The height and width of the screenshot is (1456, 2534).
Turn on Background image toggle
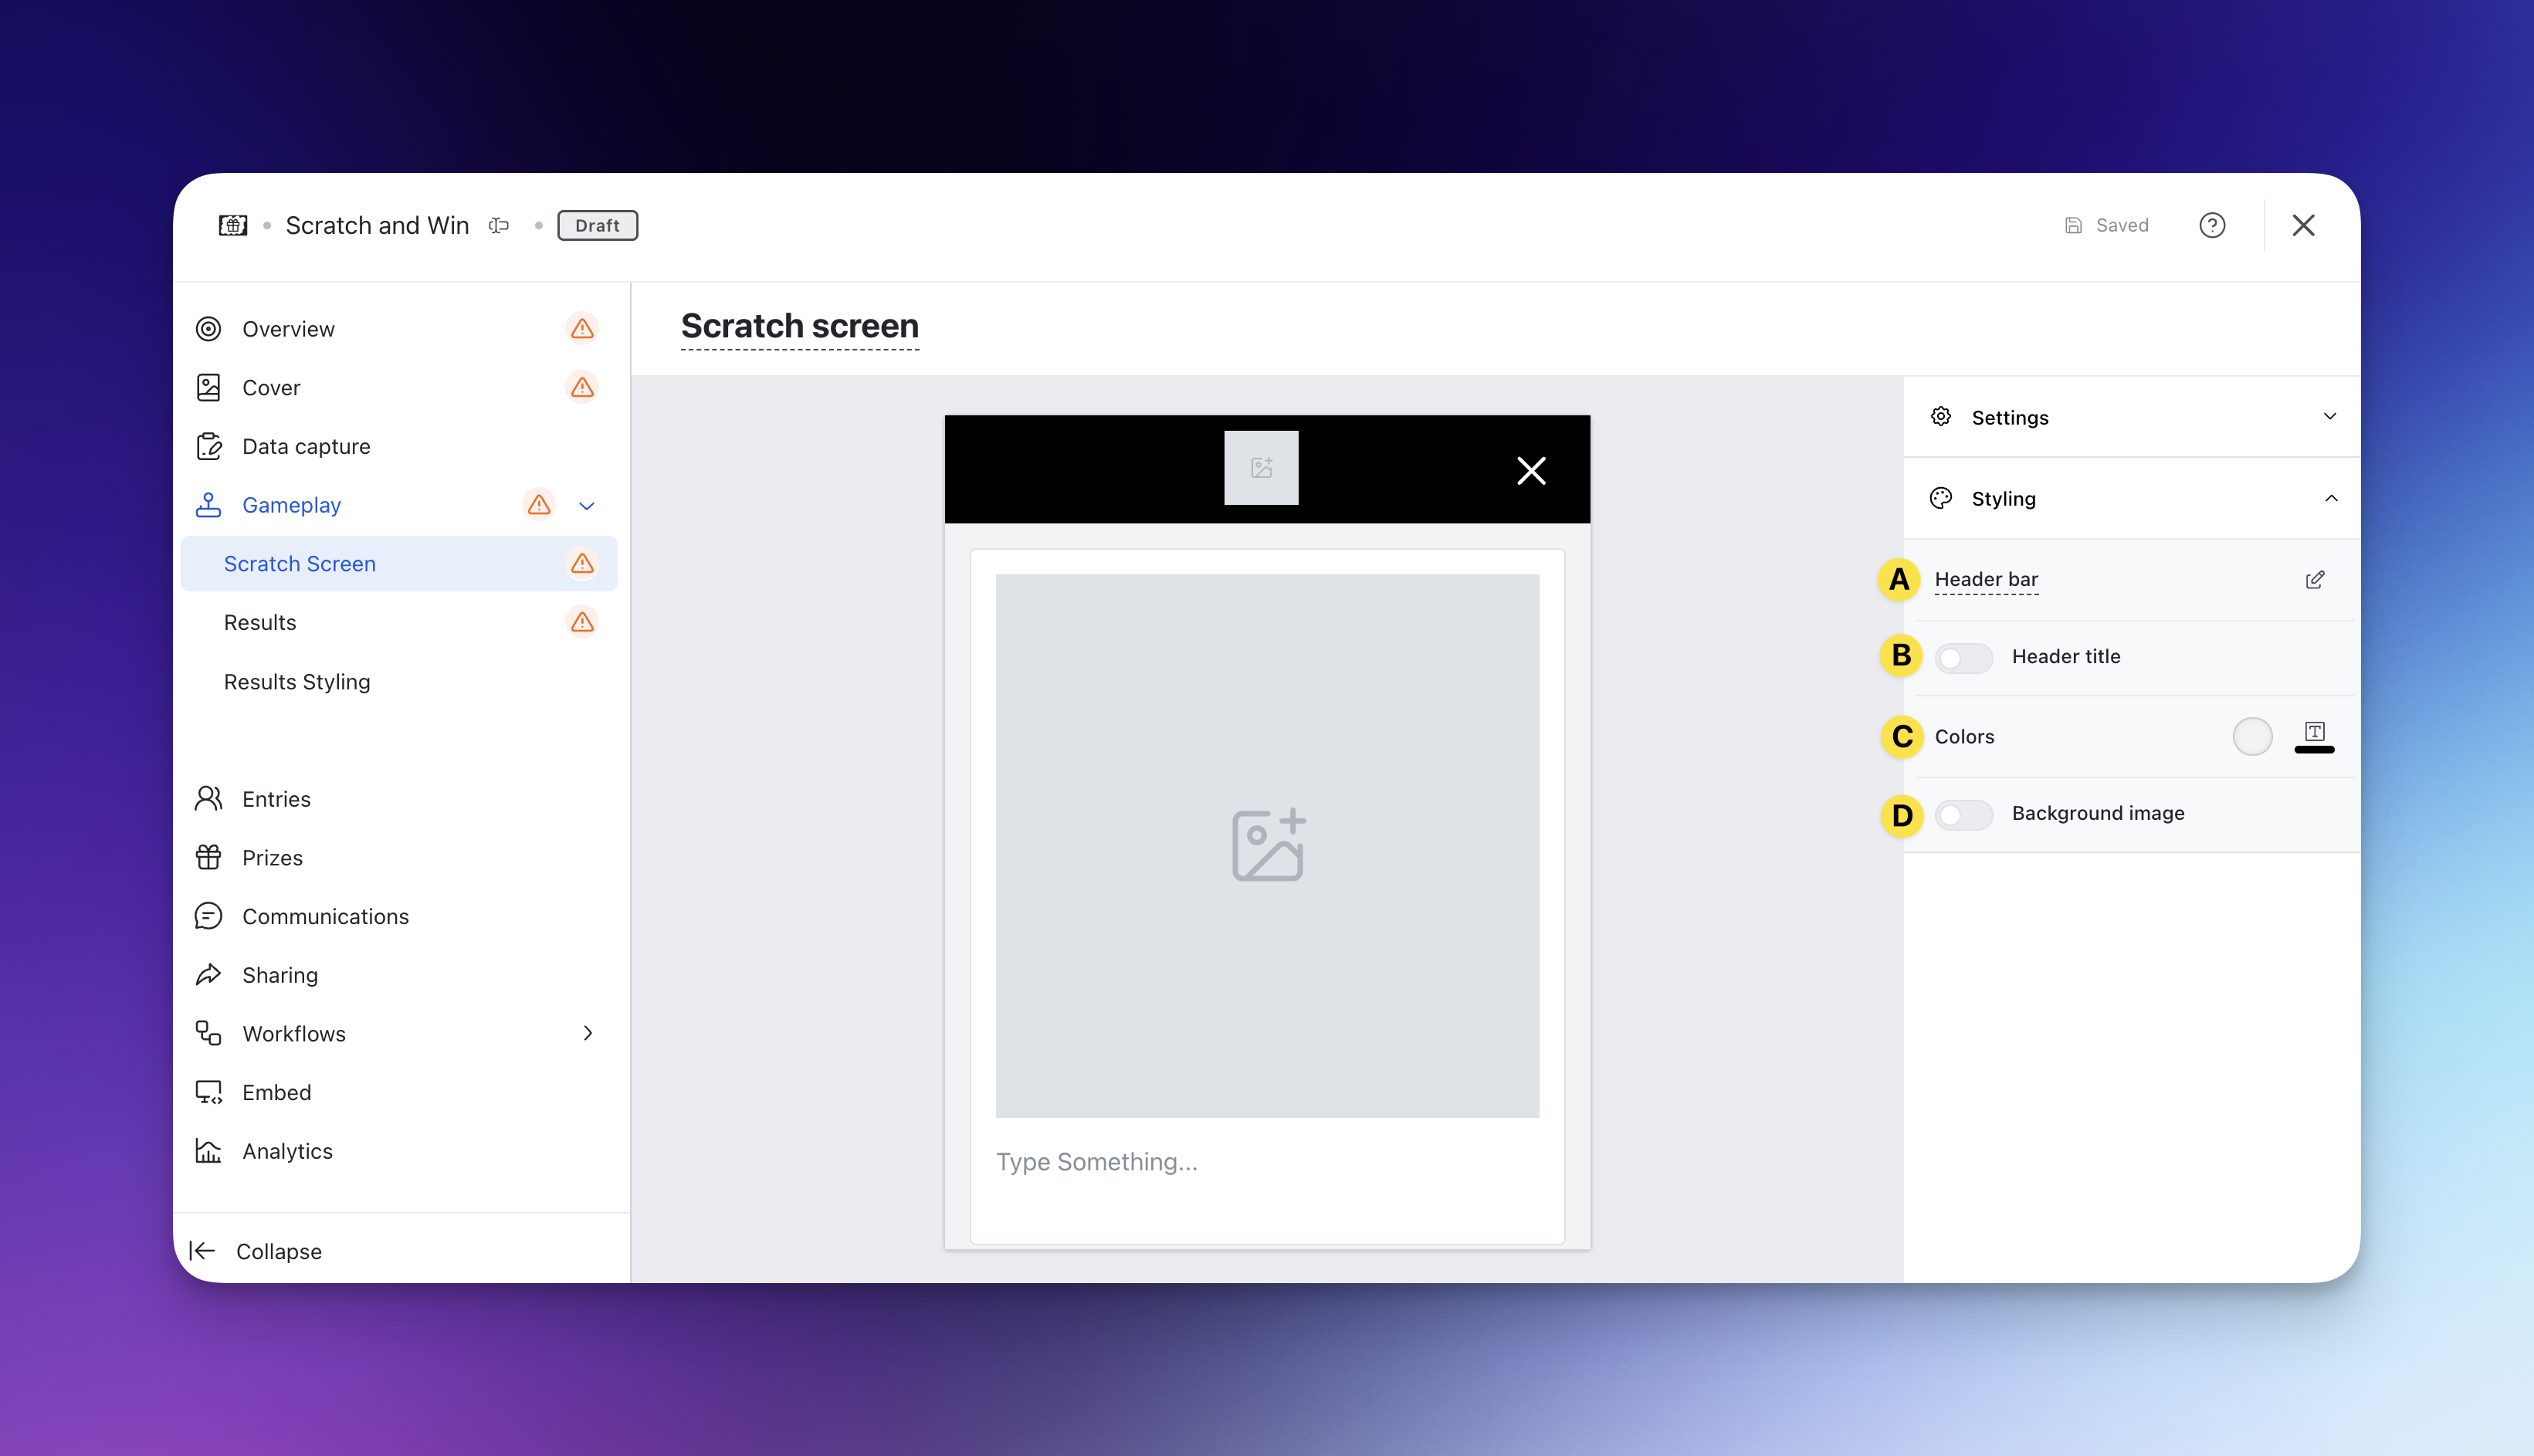[1963, 814]
